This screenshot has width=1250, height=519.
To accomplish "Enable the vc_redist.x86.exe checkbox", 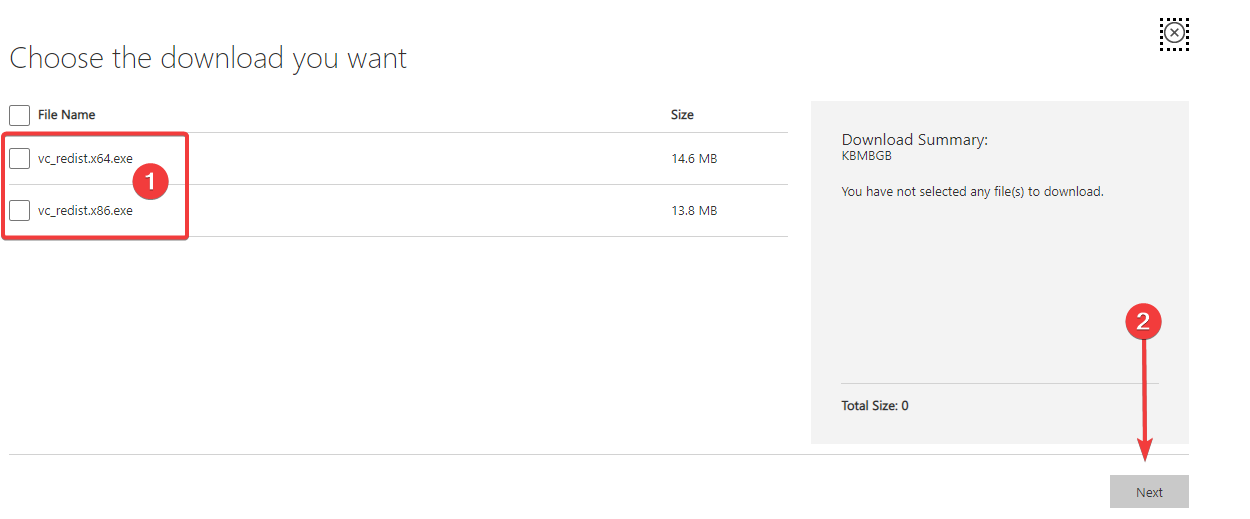I will click(19, 211).
